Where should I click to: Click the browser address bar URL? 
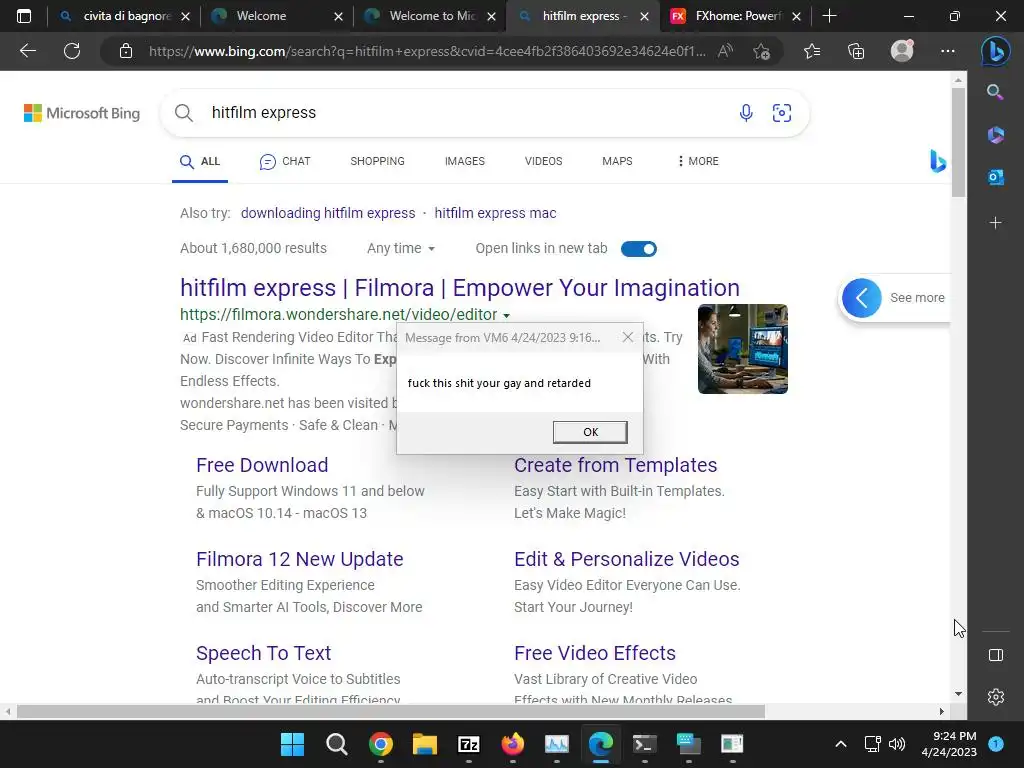click(x=427, y=51)
